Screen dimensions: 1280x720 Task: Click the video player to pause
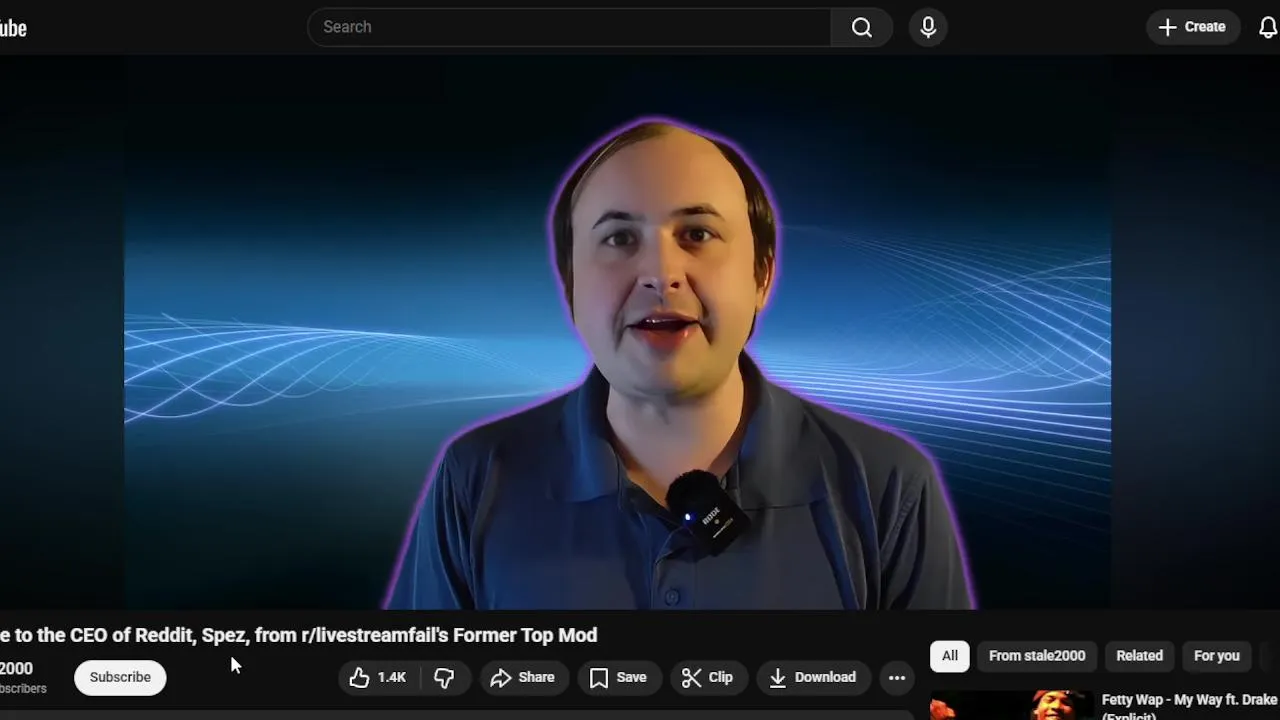click(617, 332)
